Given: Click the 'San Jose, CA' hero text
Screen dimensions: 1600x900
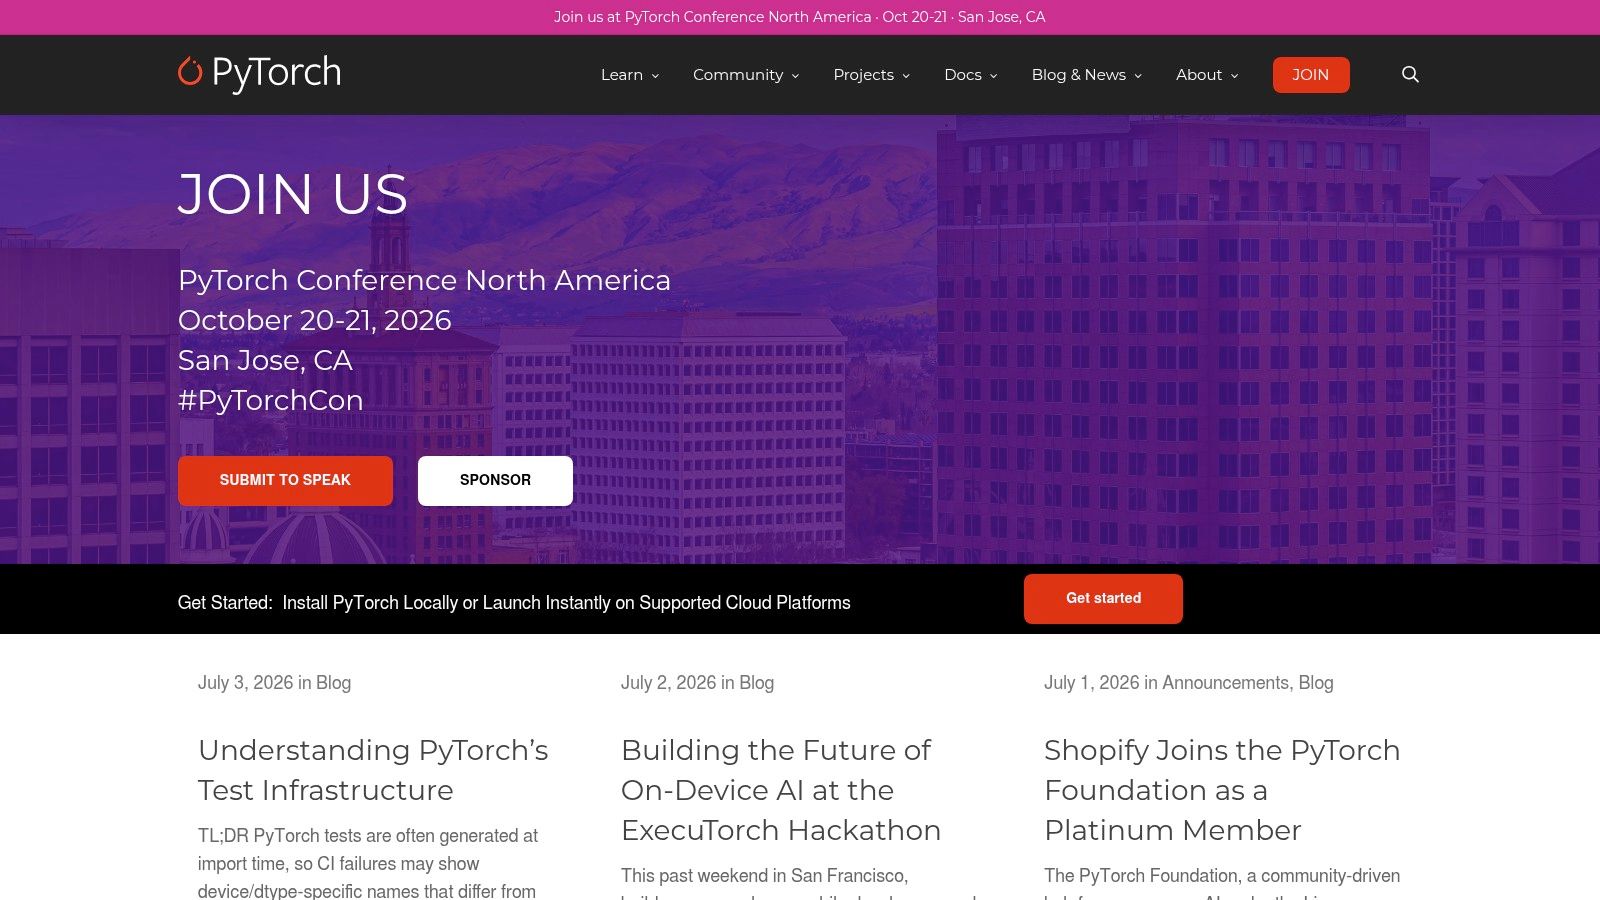Looking at the screenshot, I should click(265, 360).
